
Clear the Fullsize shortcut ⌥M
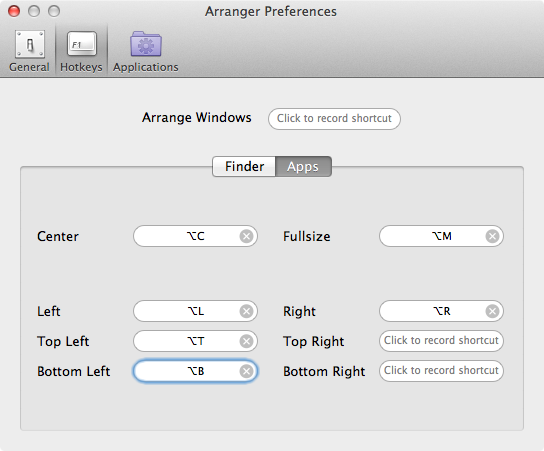pos(492,236)
